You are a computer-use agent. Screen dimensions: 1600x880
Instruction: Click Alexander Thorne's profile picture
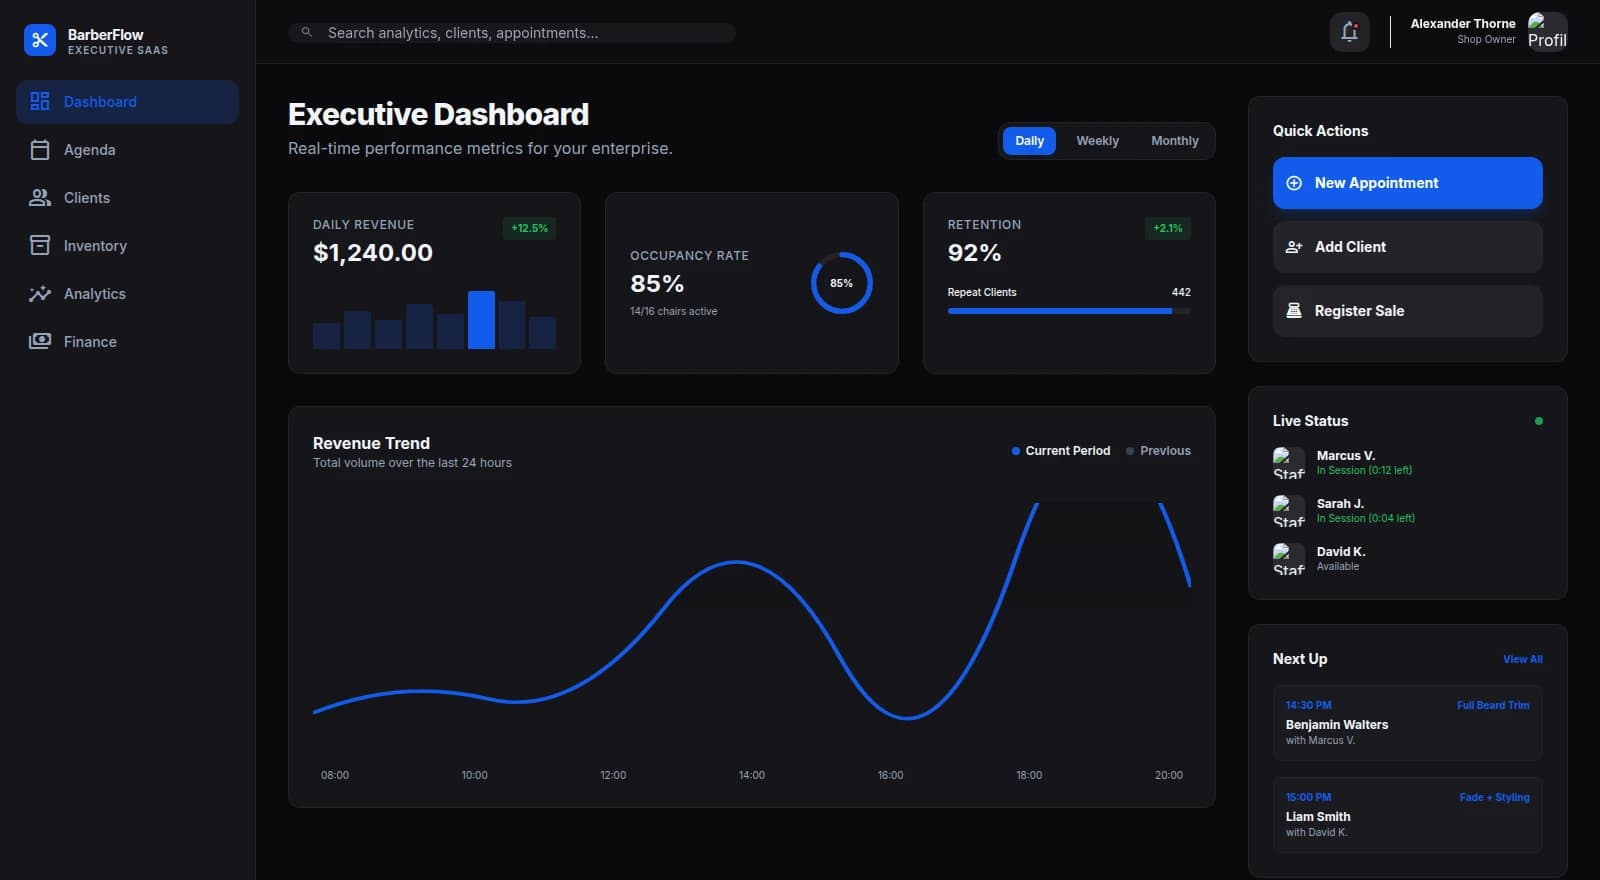[1548, 31]
